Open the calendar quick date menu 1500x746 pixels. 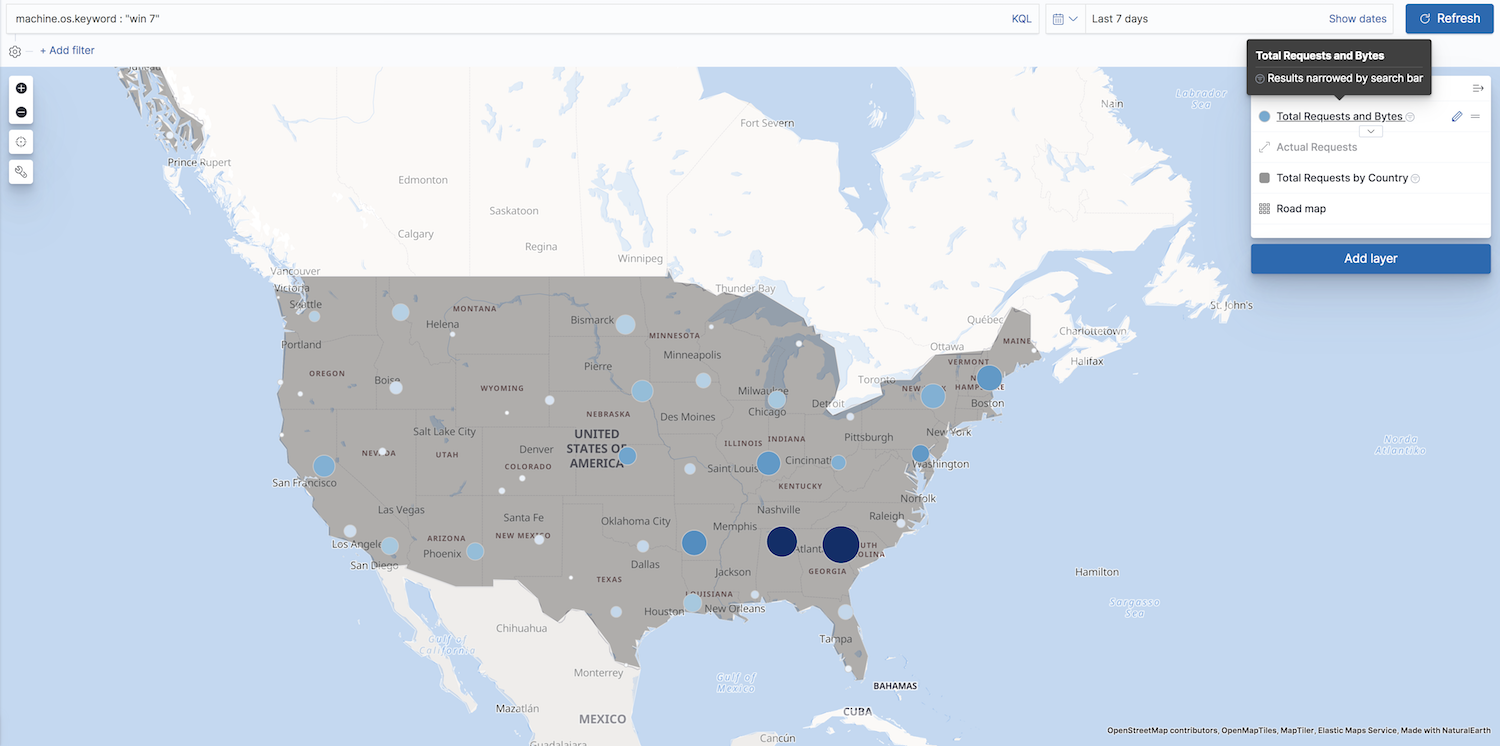(1065, 19)
